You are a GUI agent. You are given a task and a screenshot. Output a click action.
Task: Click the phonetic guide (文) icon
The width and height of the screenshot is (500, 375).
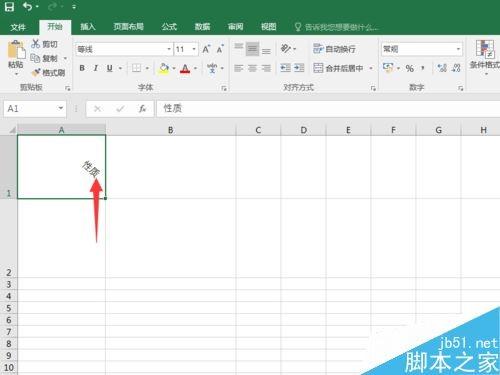(212, 68)
